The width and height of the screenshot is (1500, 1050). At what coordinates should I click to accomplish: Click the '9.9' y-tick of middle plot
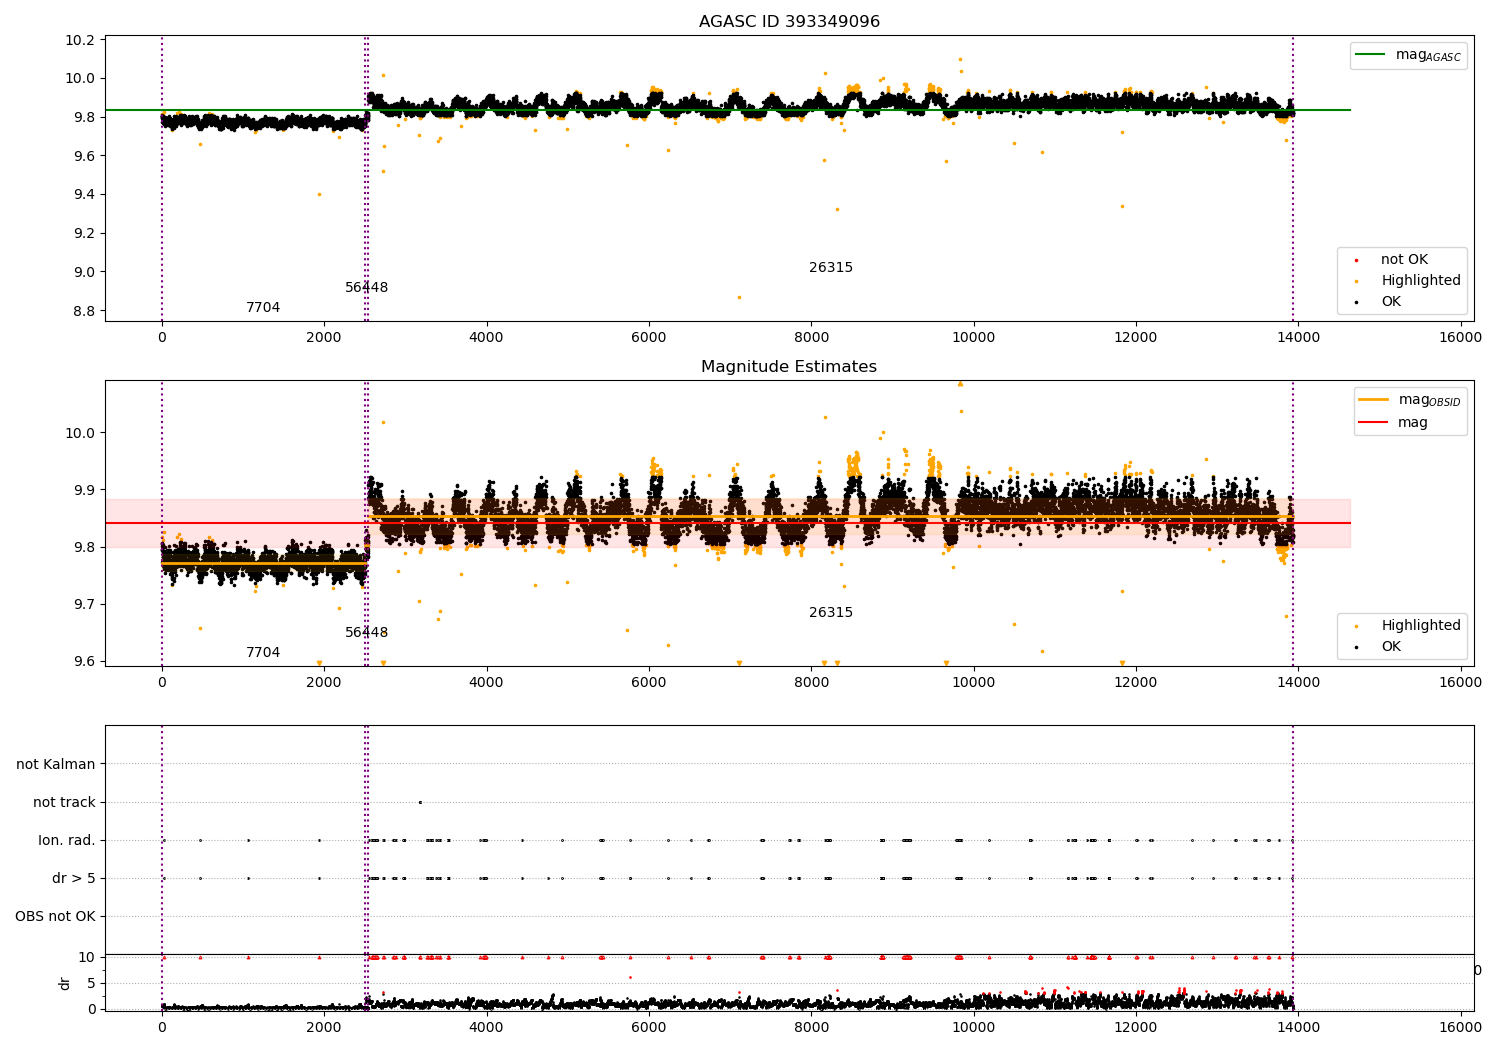tap(85, 491)
